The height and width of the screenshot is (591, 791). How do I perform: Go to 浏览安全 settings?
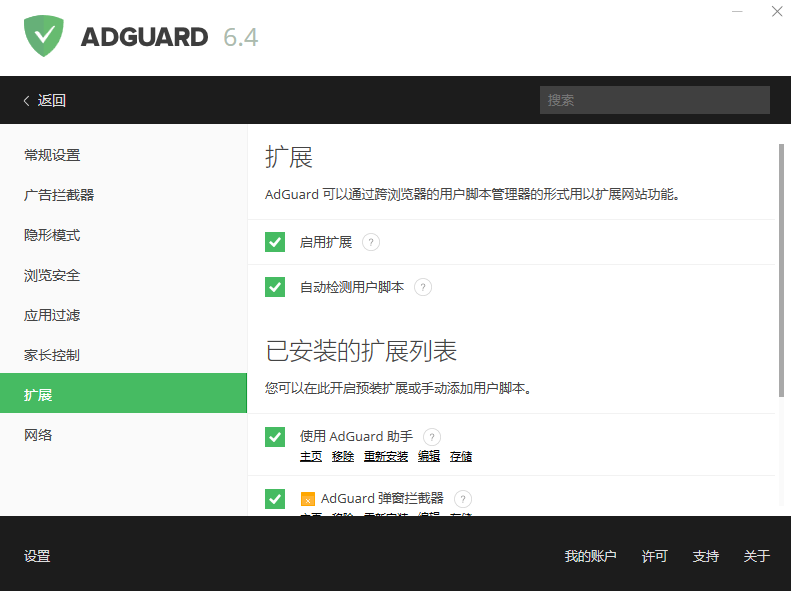[x=123, y=275]
